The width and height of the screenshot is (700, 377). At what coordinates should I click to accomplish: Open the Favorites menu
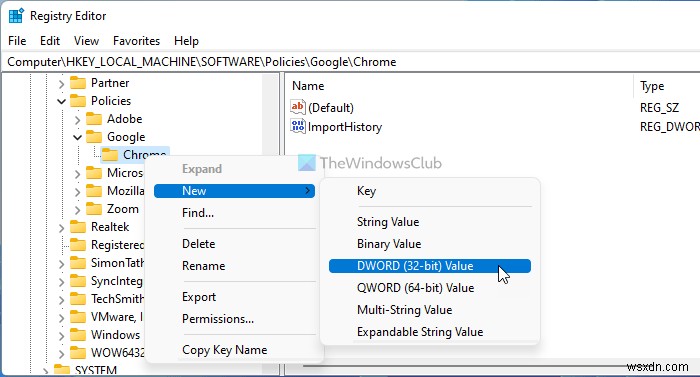point(136,41)
